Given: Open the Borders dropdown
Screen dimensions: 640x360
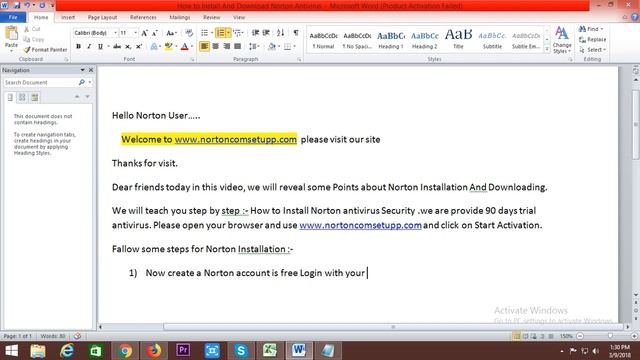Looking at the screenshot, I should click(290, 47).
